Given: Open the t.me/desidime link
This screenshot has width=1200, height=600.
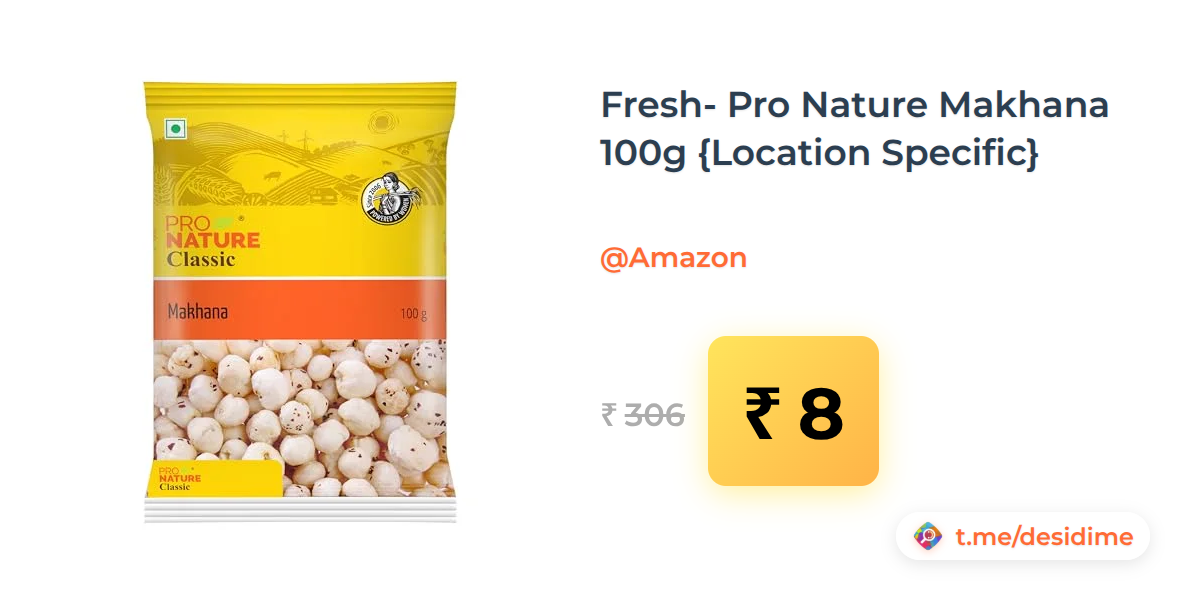Looking at the screenshot, I should click(1044, 537).
